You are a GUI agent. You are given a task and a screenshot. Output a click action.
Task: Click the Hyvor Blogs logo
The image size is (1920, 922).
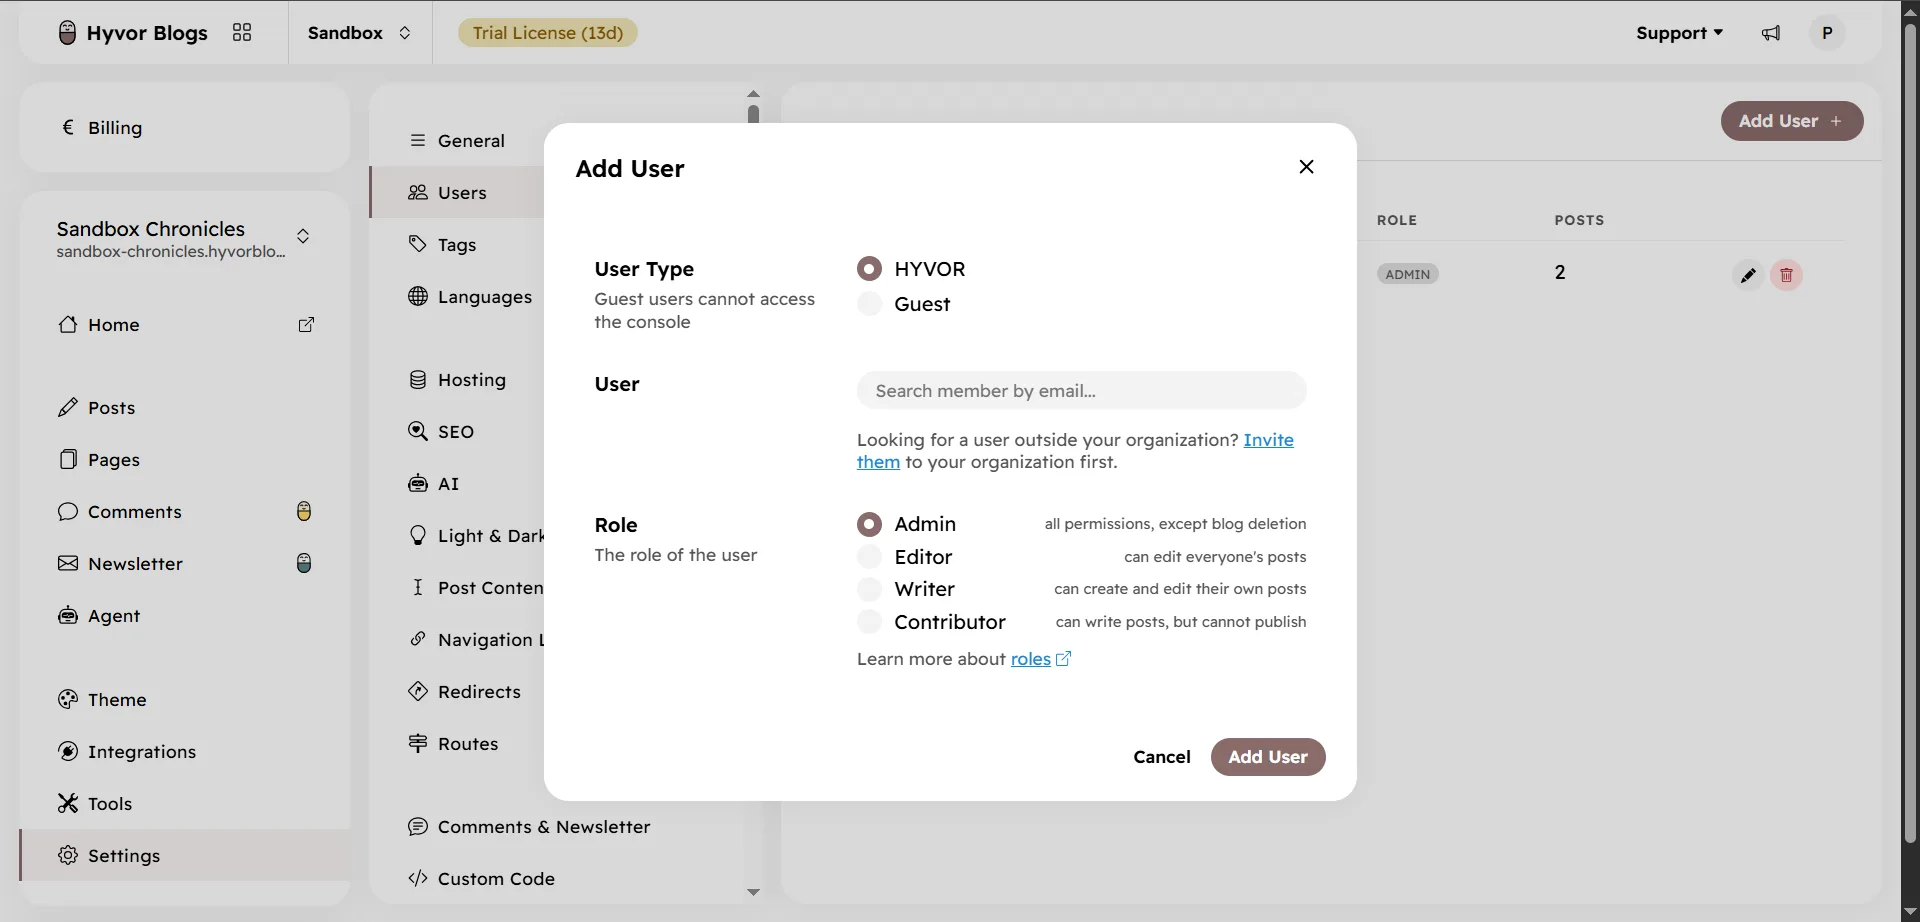coord(133,32)
